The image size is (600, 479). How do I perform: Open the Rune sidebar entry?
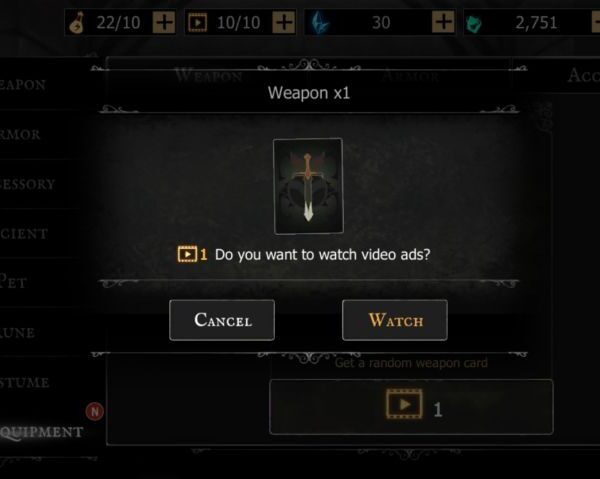(x=17, y=332)
